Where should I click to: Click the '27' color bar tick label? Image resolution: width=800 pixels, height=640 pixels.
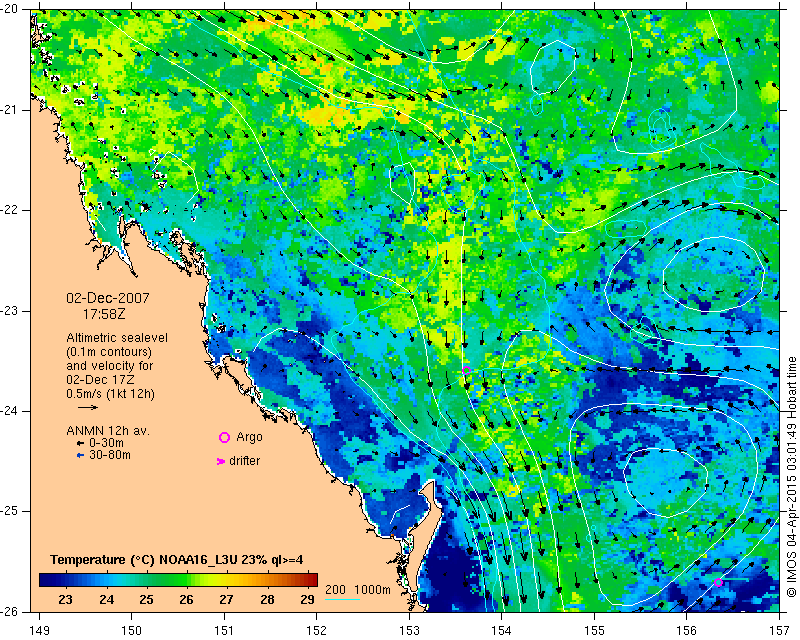pyautogui.click(x=227, y=600)
